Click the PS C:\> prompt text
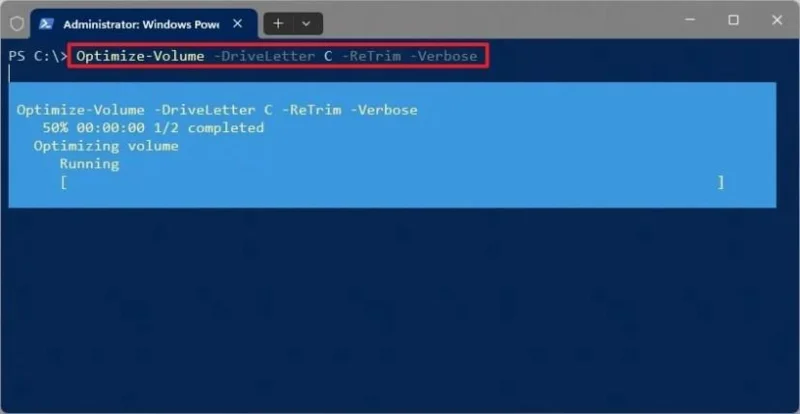Image resolution: width=800 pixels, height=414 pixels. tap(38, 56)
